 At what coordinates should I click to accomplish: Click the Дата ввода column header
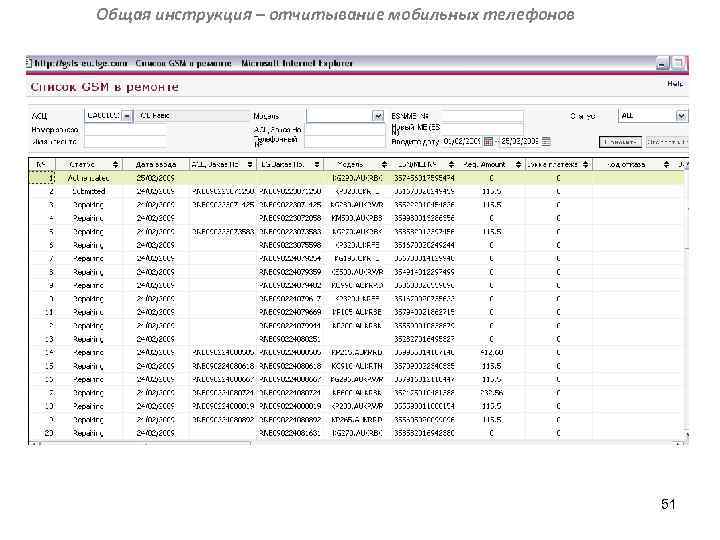(x=156, y=164)
